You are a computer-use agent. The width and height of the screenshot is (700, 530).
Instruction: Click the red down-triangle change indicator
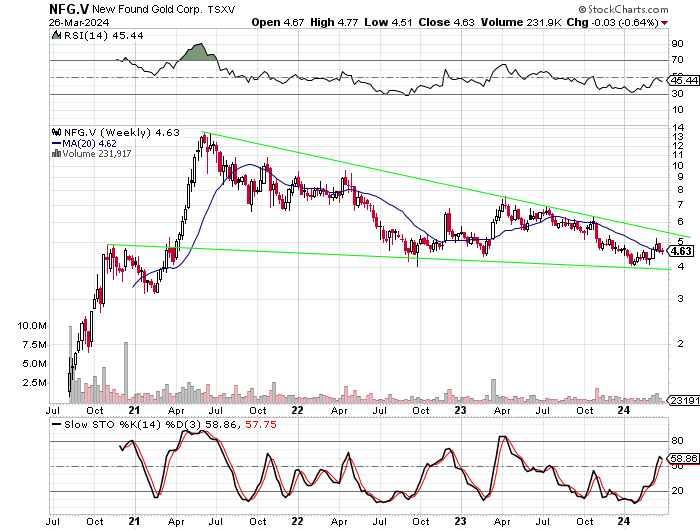tap(665, 23)
